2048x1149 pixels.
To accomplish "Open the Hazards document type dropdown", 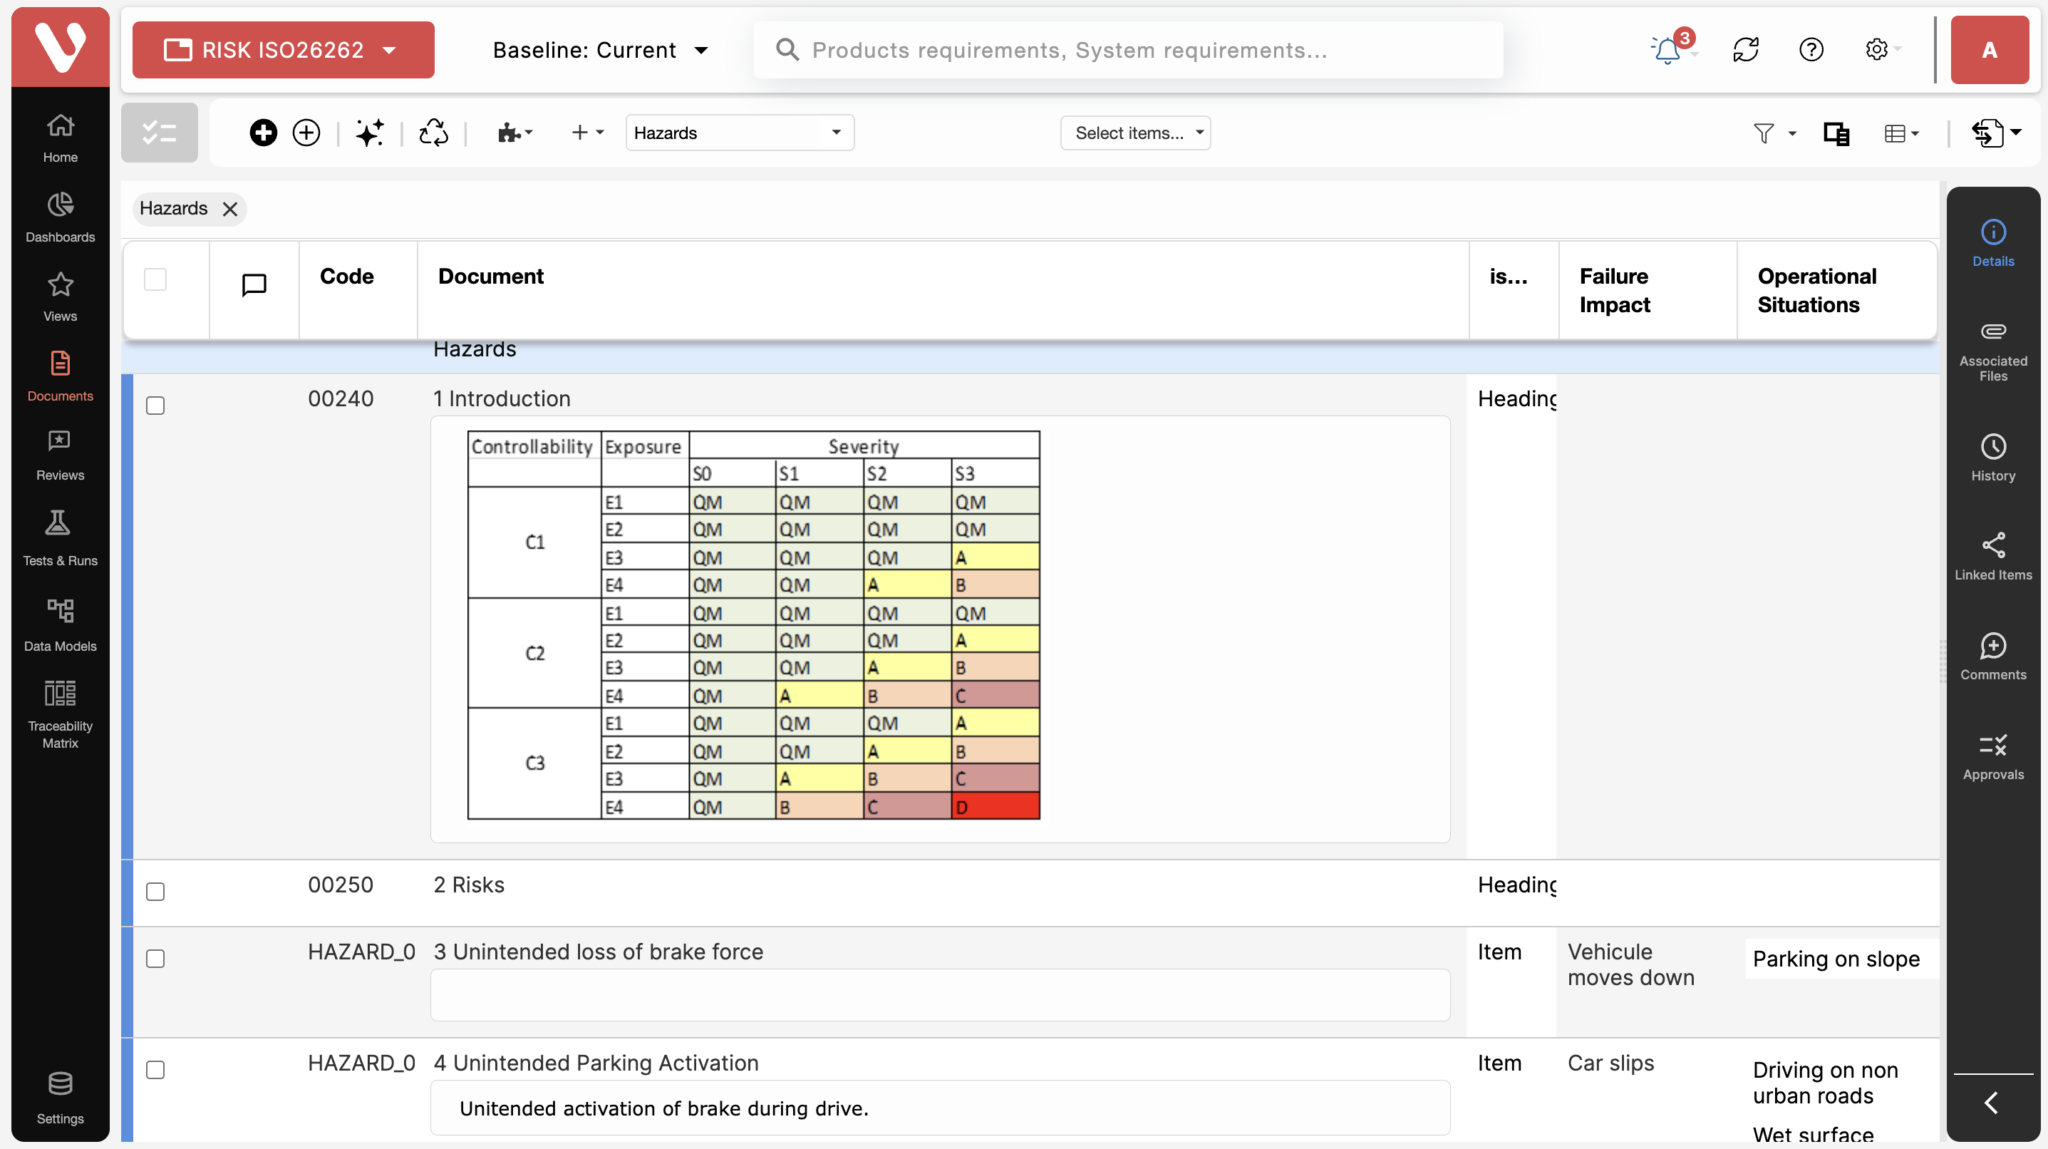I will (x=738, y=132).
